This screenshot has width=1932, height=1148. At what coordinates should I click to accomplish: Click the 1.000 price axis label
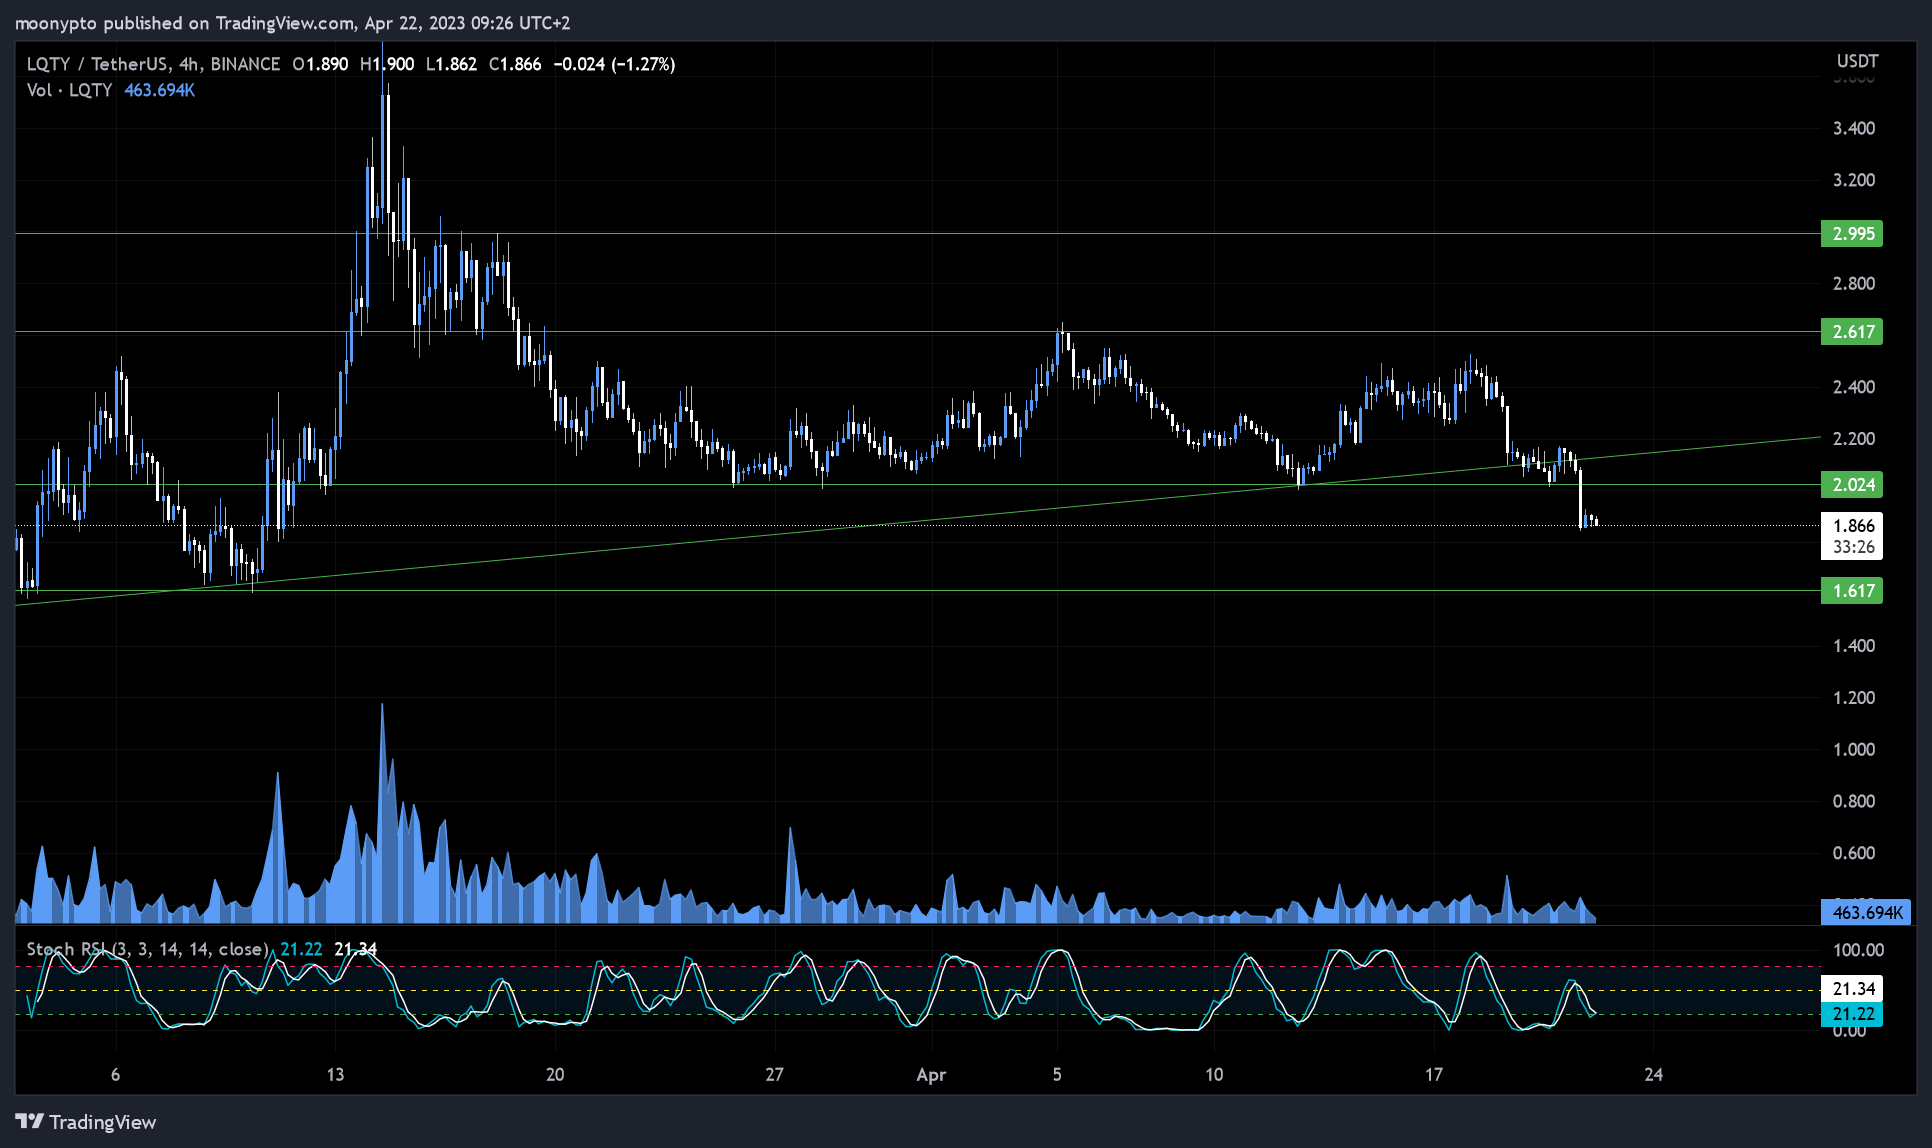click(1853, 750)
